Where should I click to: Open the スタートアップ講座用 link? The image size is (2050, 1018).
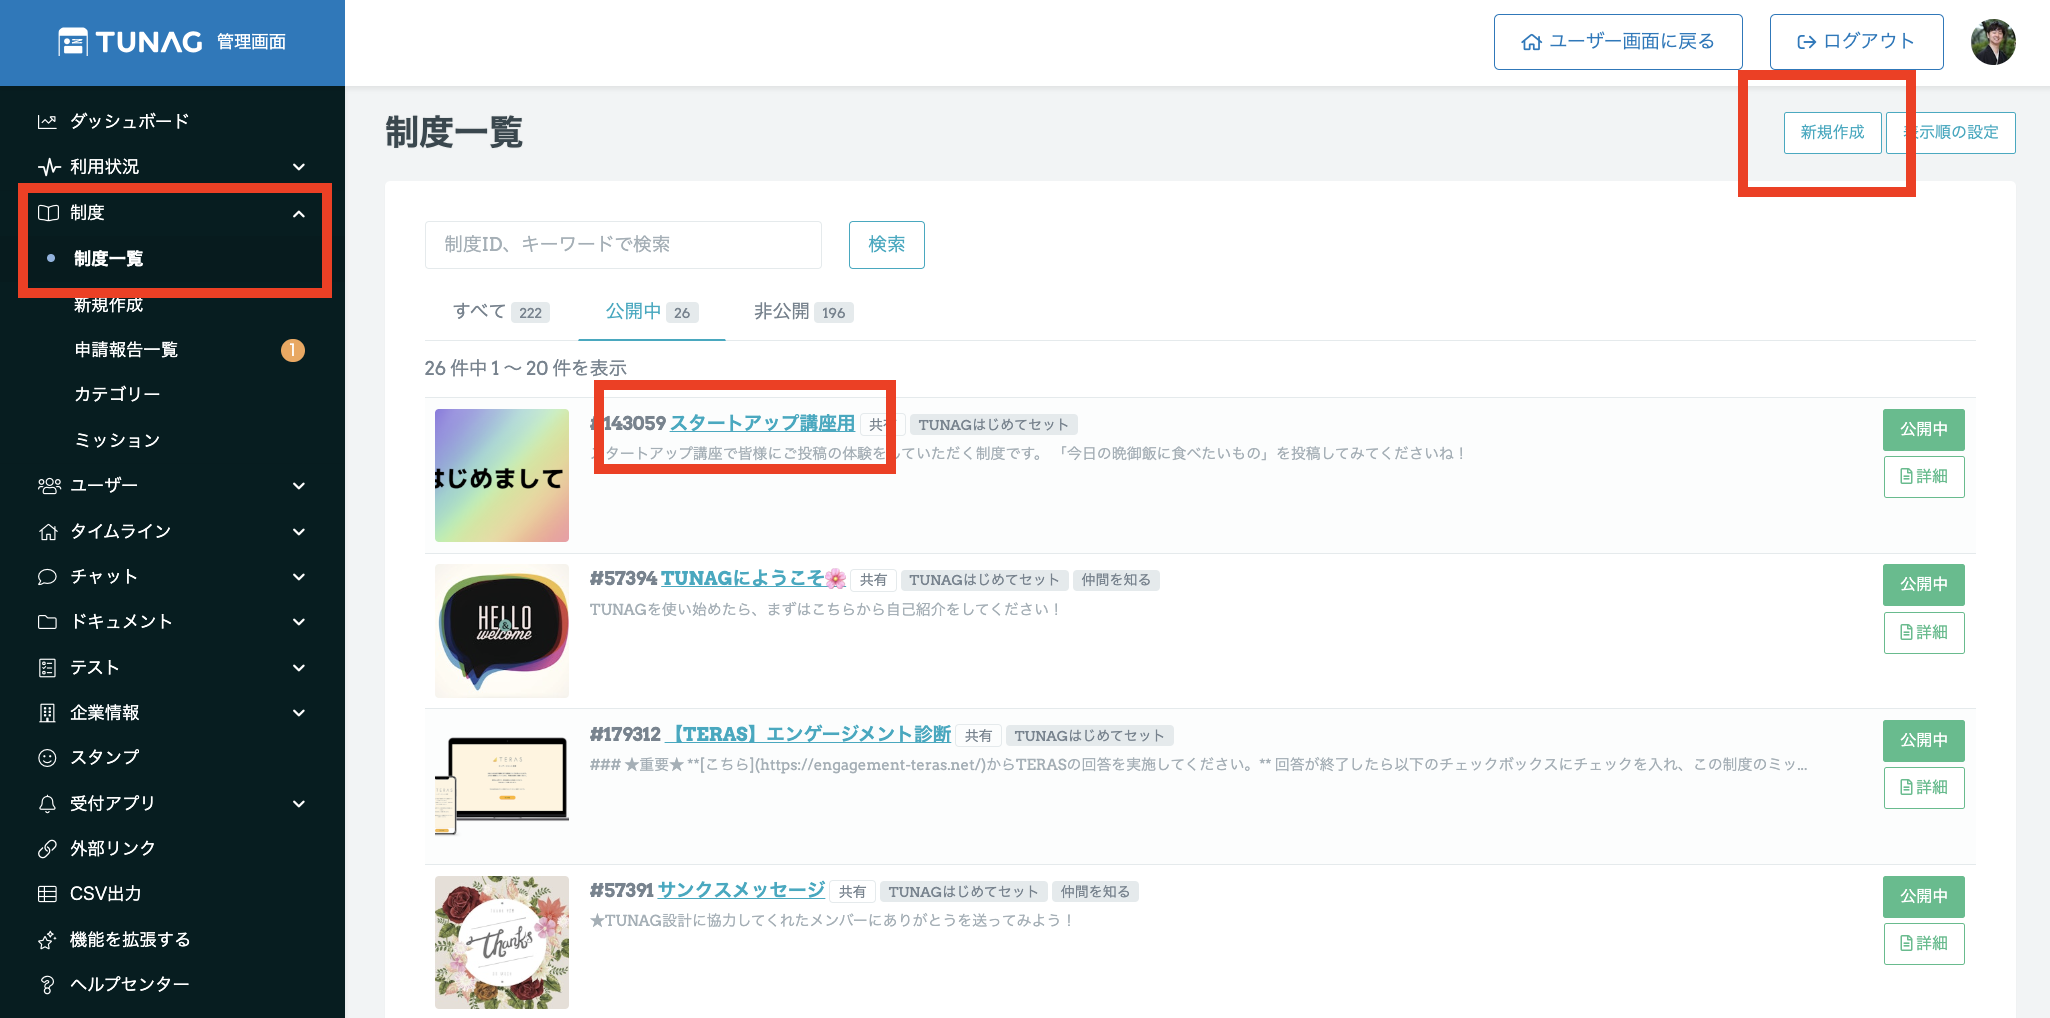(x=762, y=423)
